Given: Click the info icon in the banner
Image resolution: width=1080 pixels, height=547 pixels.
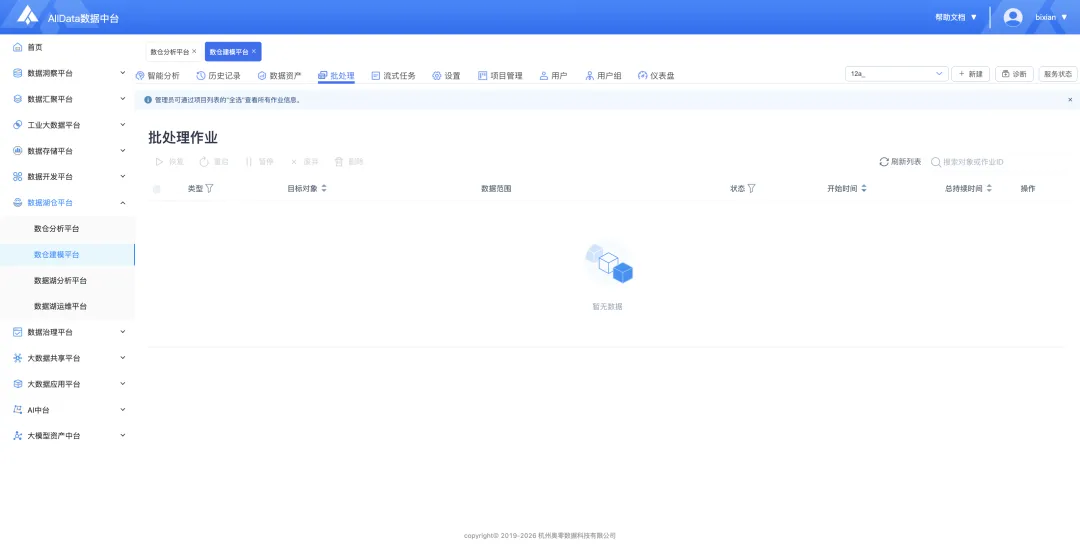Looking at the screenshot, I should (x=147, y=100).
